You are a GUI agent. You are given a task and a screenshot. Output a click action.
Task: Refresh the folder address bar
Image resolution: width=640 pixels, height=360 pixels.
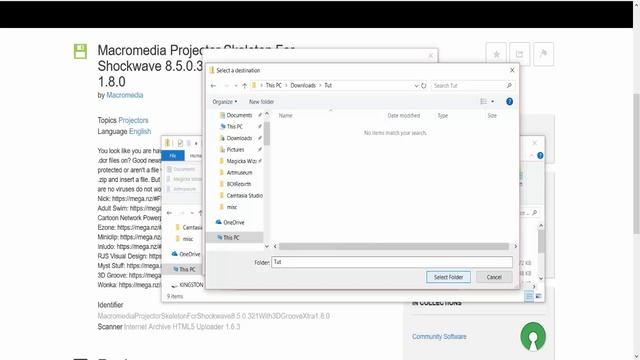point(424,86)
